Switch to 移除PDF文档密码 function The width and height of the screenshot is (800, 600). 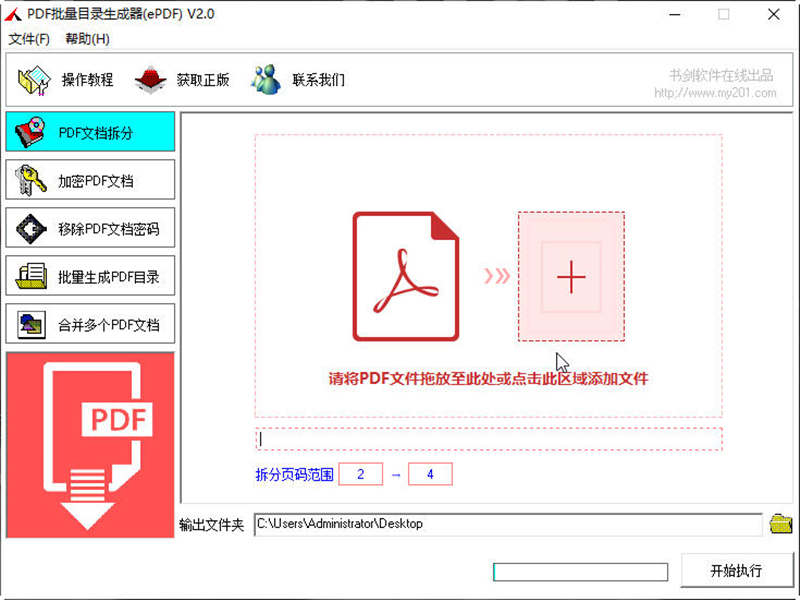click(90, 228)
